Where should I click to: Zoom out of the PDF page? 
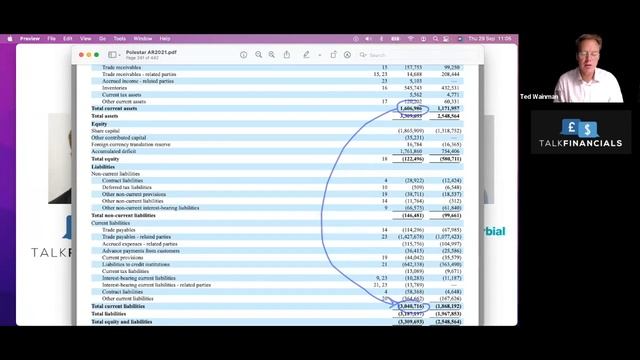coord(258,55)
